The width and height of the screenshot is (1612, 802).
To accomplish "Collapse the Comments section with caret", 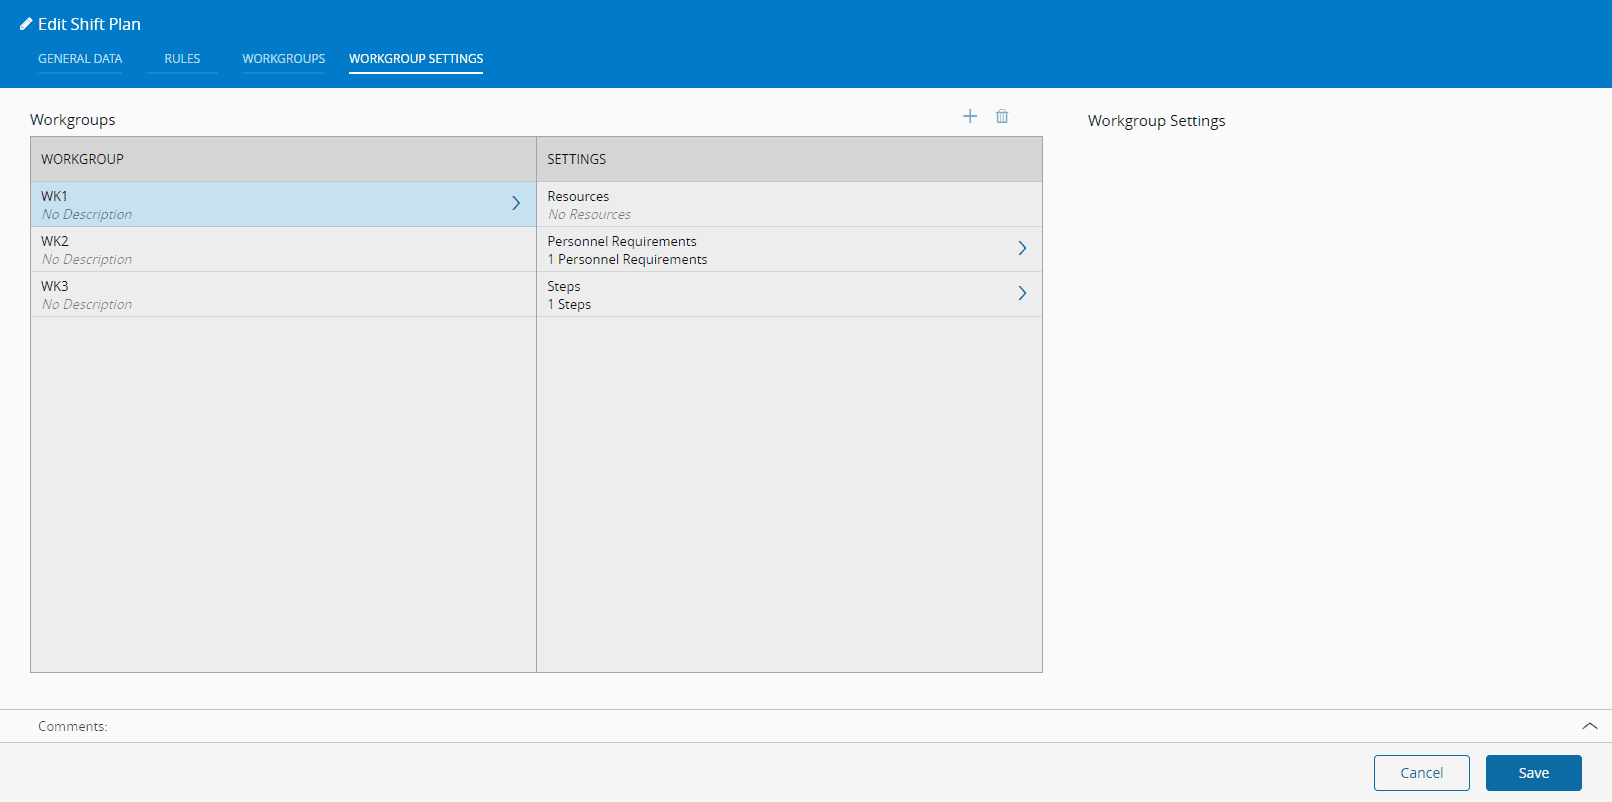I will [1589, 726].
